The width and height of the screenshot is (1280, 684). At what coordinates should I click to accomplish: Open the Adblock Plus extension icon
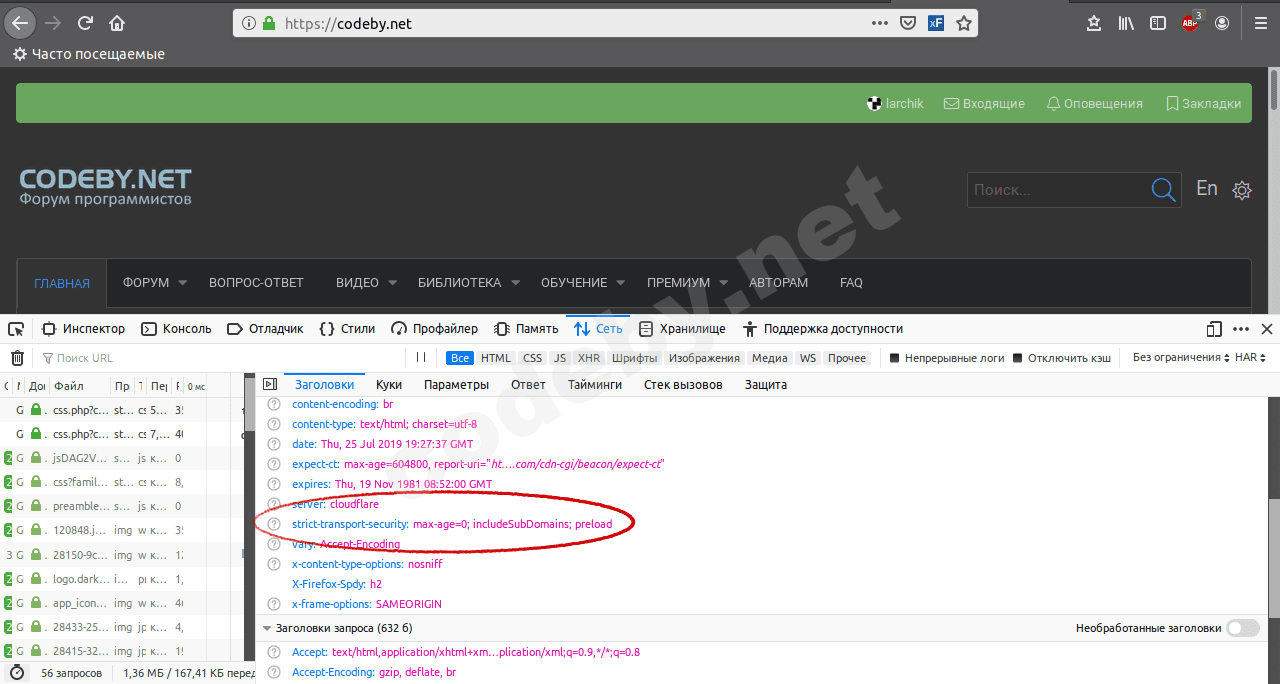click(x=1190, y=23)
